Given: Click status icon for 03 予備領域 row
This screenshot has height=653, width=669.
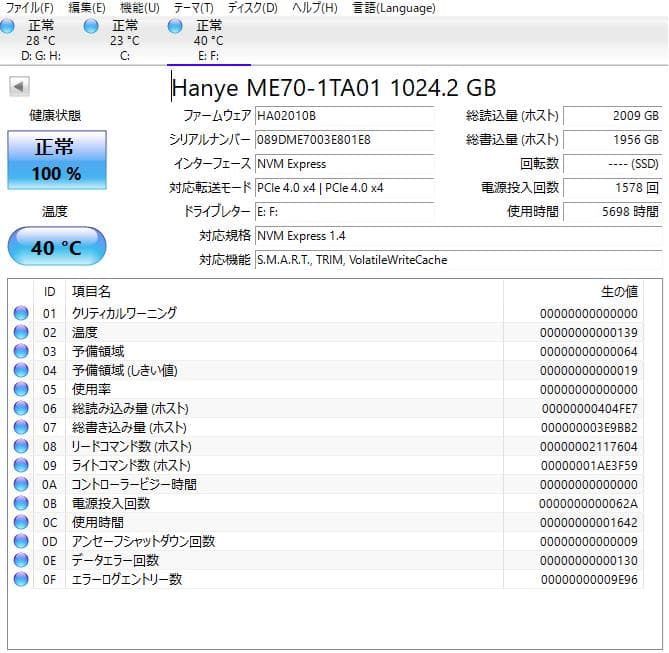Looking at the screenshot, I should point(21,351).
